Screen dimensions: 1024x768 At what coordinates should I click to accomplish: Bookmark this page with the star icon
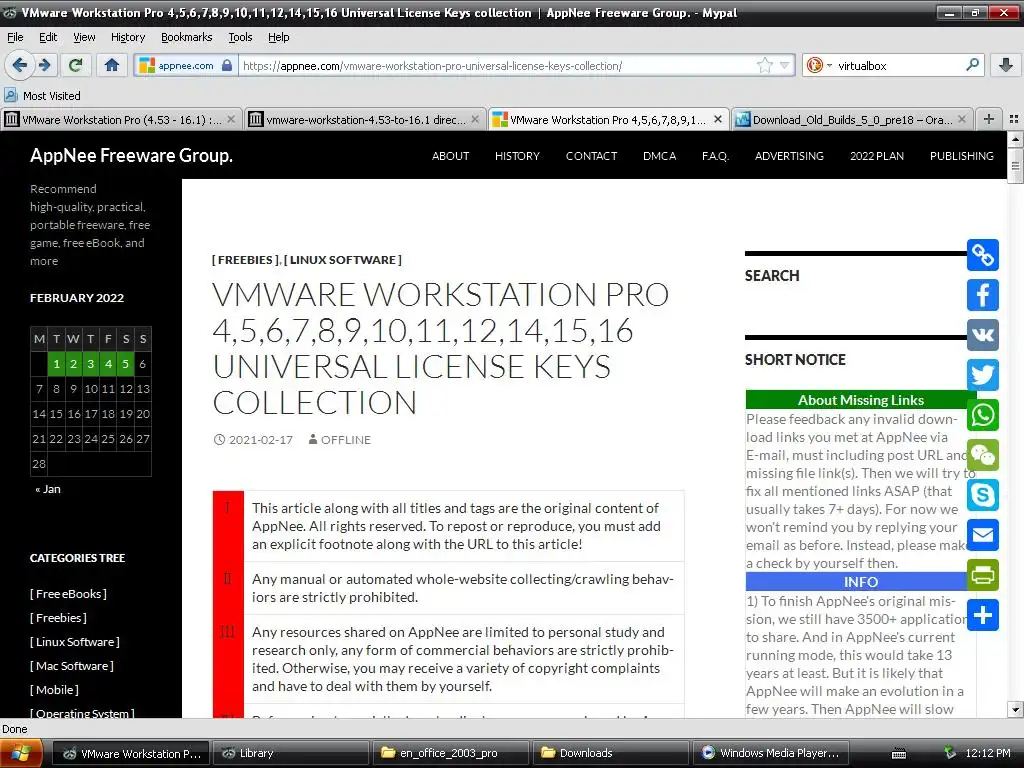(x=764, y=65)
